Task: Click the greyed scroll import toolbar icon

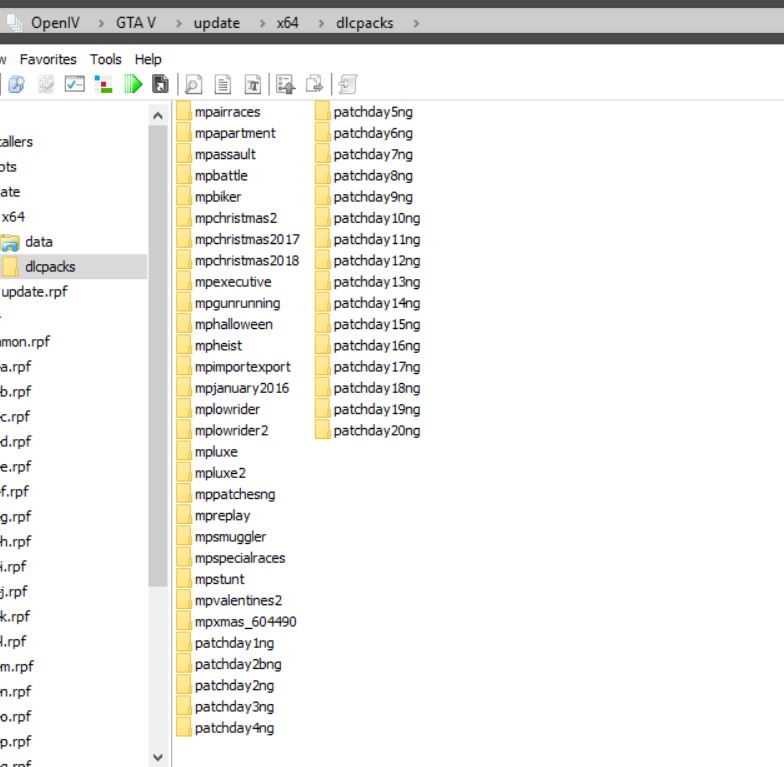Action: (348, 84)
